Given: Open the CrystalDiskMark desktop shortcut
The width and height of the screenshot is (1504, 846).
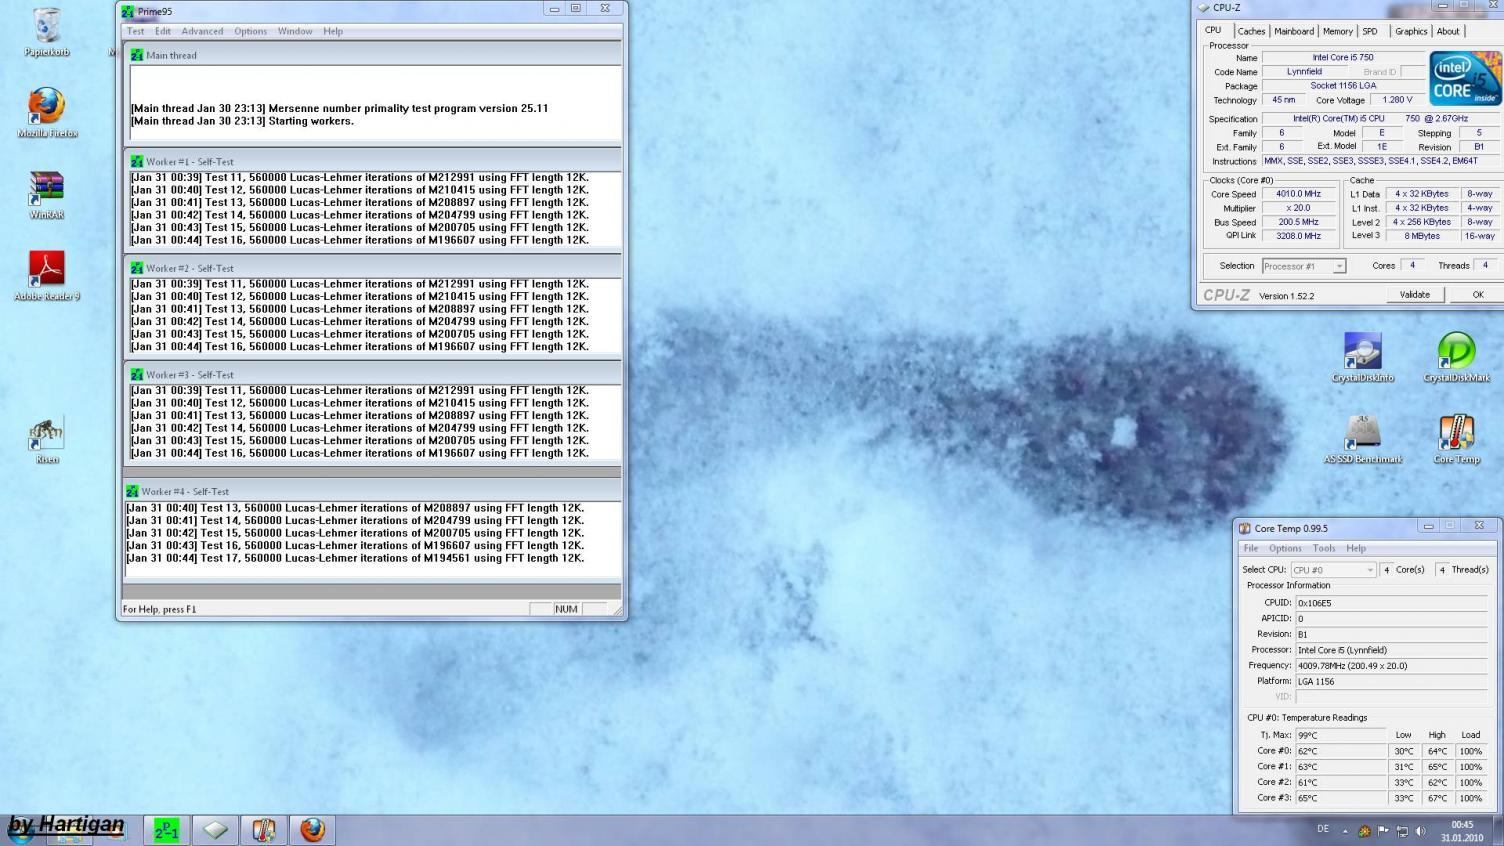Looking at the screenshot, I should [1456, 357].
